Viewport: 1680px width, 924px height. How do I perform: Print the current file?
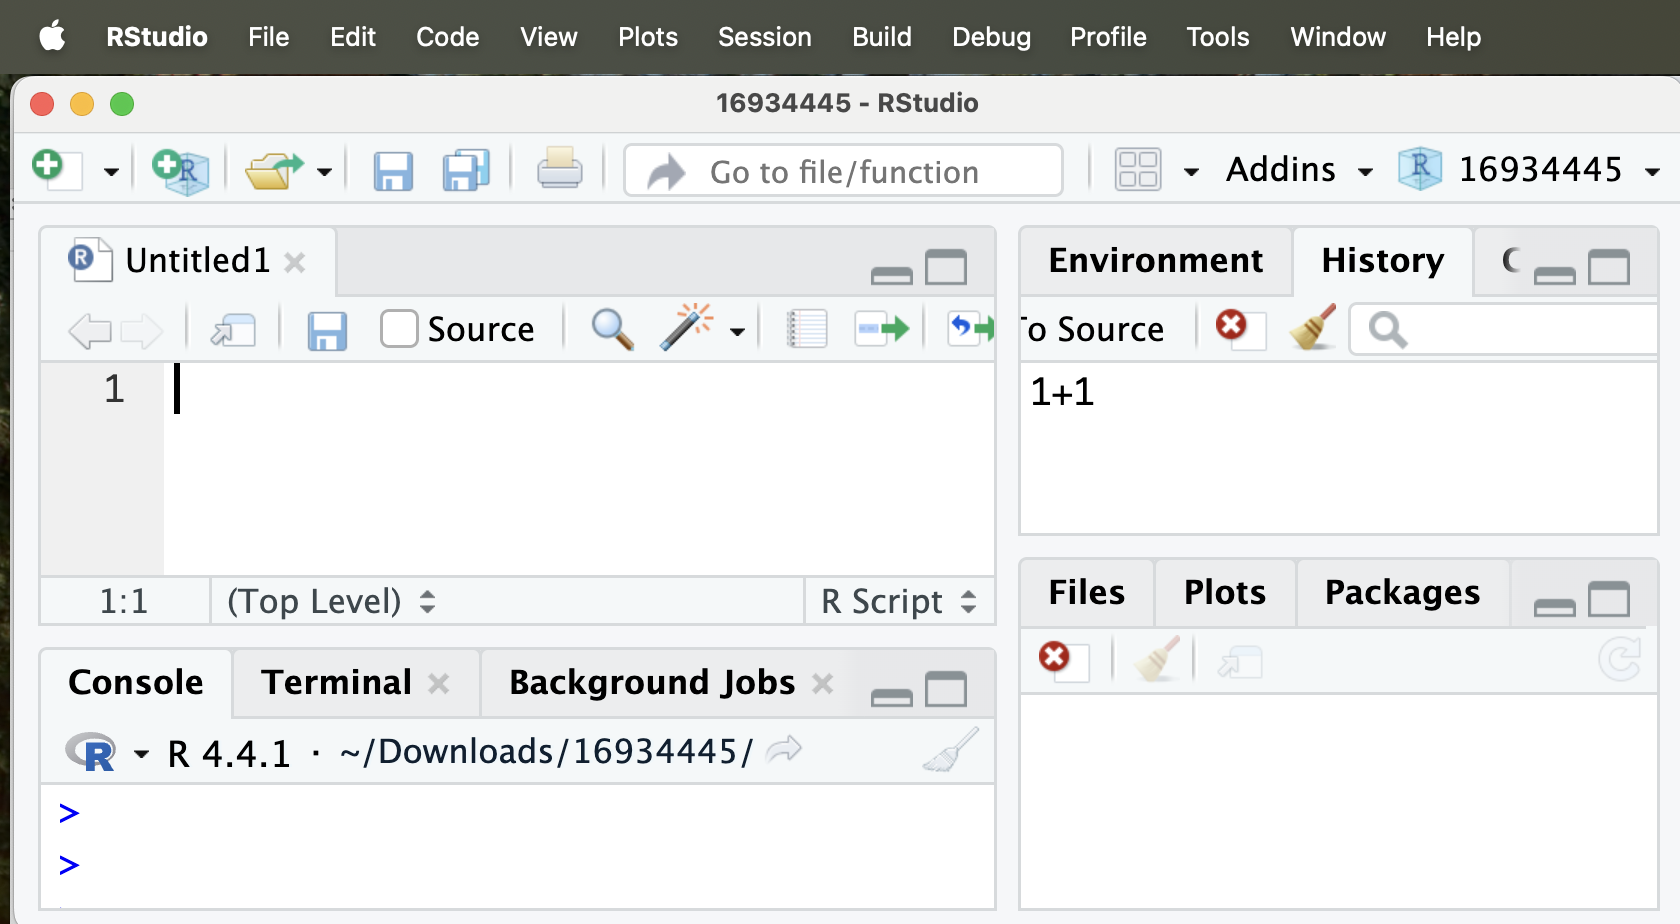[x=559, y=169]
